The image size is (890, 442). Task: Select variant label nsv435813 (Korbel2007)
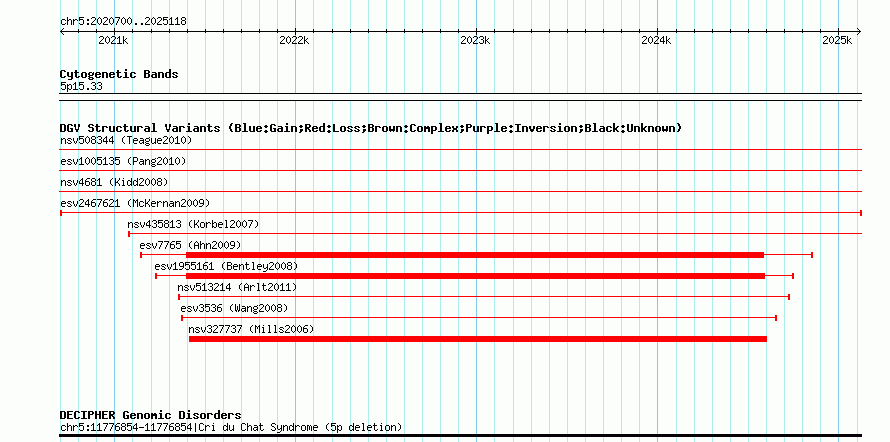coord(193,224)
